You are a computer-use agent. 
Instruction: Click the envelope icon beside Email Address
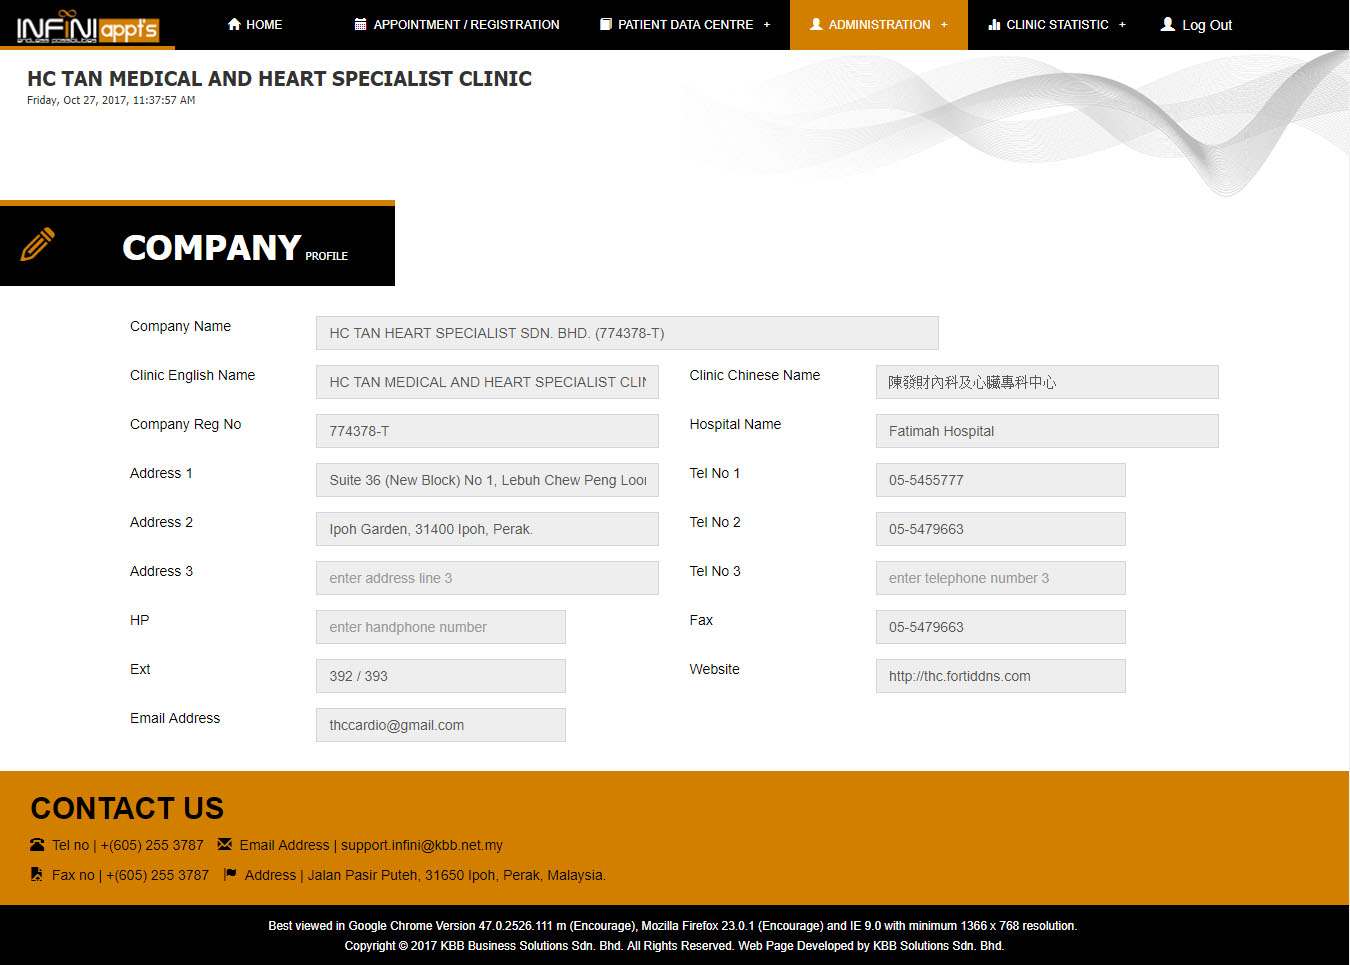[x=224, y=845]
